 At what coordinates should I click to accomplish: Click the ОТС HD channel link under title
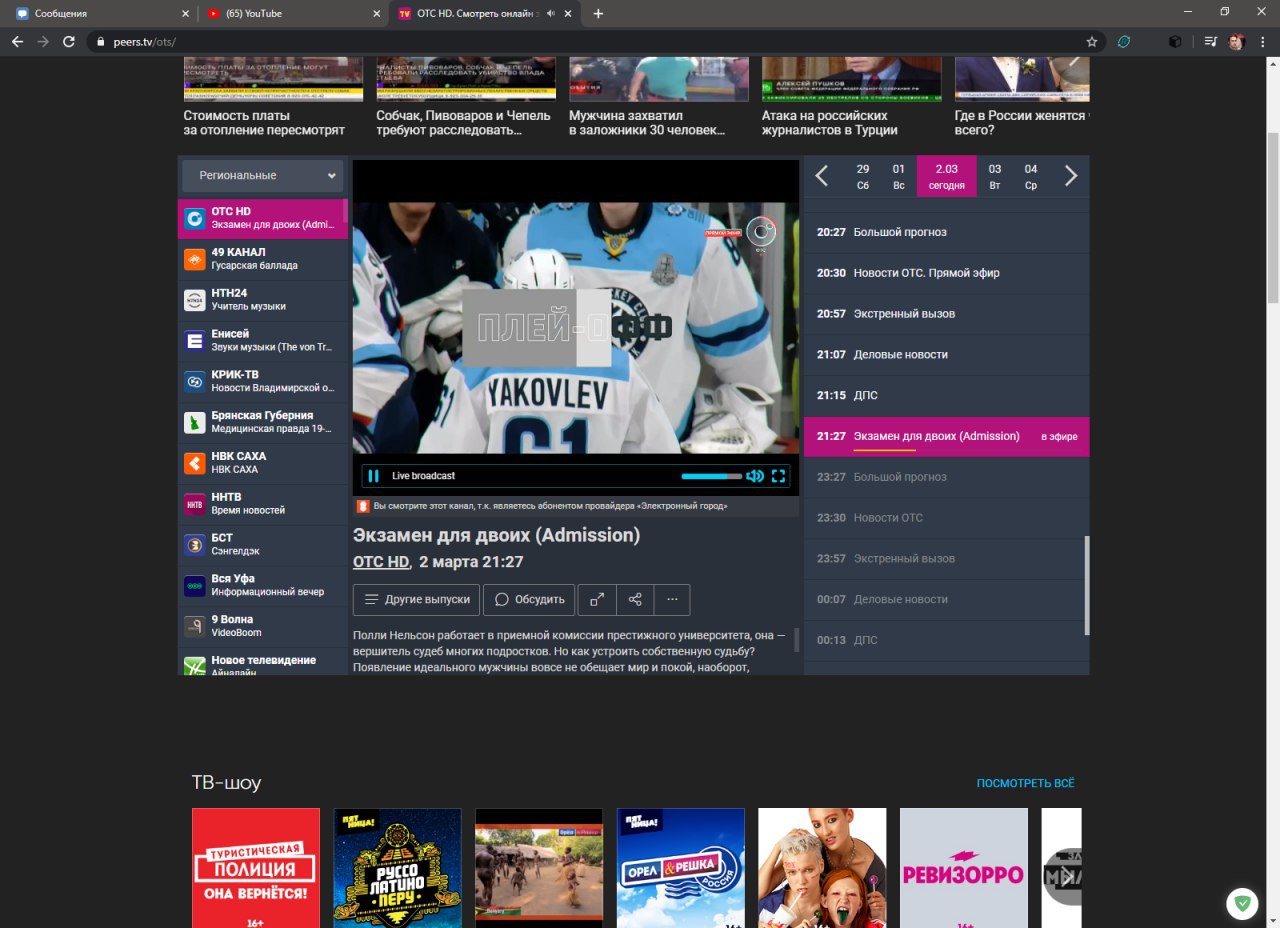point(381,562)
